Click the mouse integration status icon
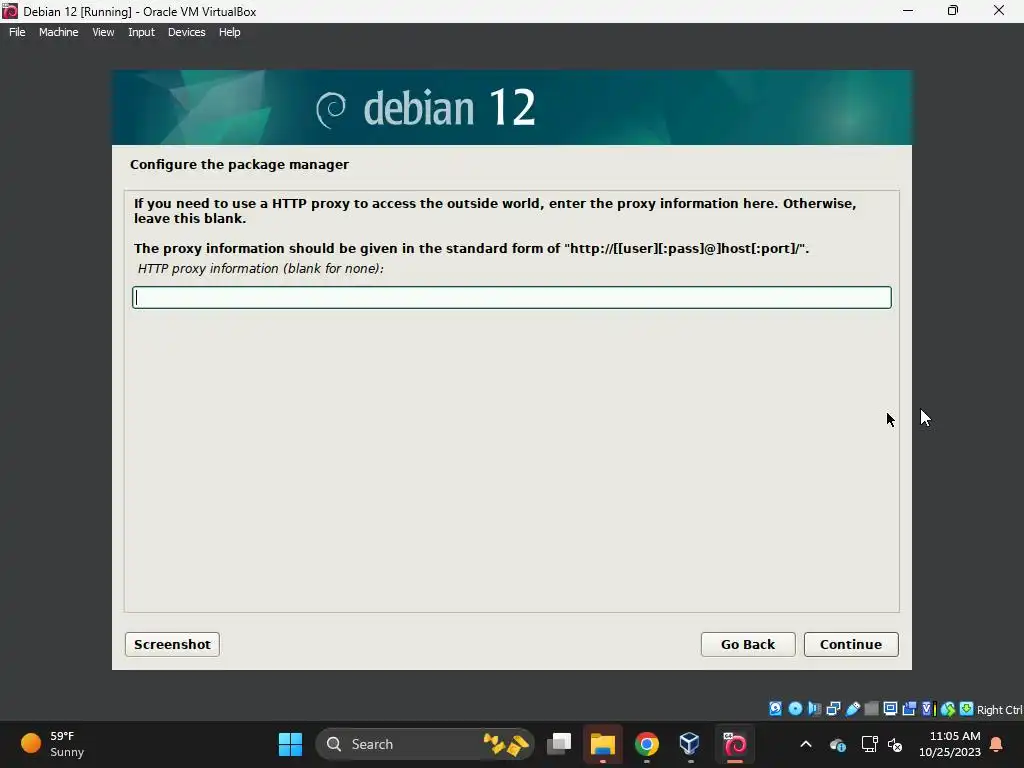The width and height of the screenshot is (1024, 768). 948,709
